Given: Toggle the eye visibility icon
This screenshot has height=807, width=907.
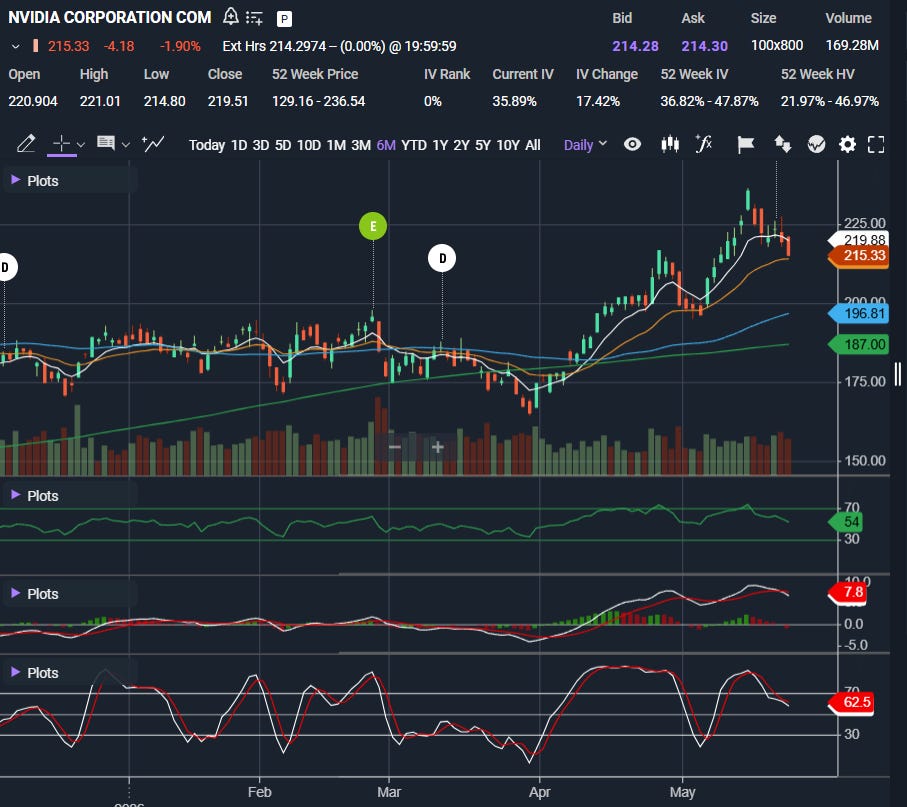Looking at the screenshot, I should (x=632, y=144).
